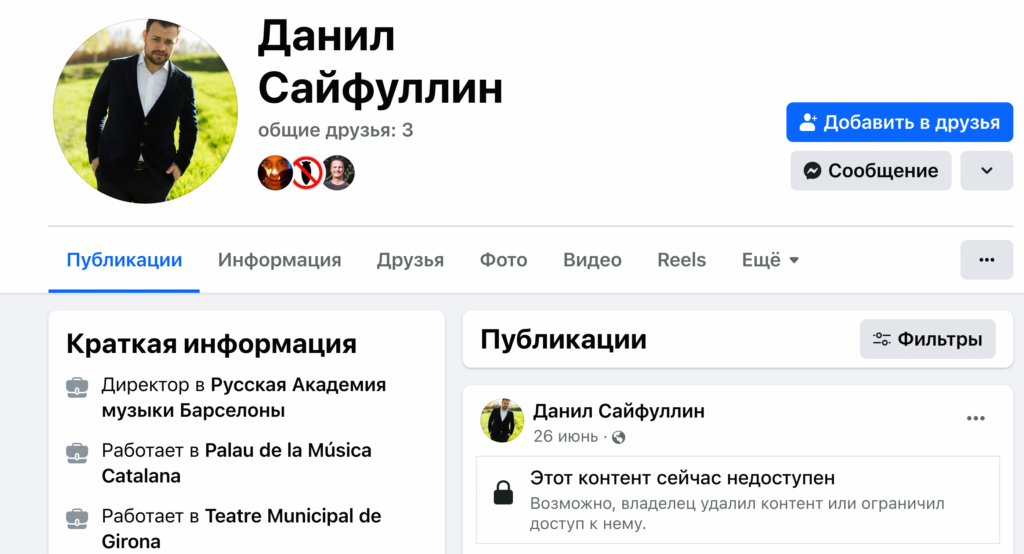Viewport: 1024px width, 554px height.
Task: Click the Добавить в друзья button
Action: click(x=899, y=122)
